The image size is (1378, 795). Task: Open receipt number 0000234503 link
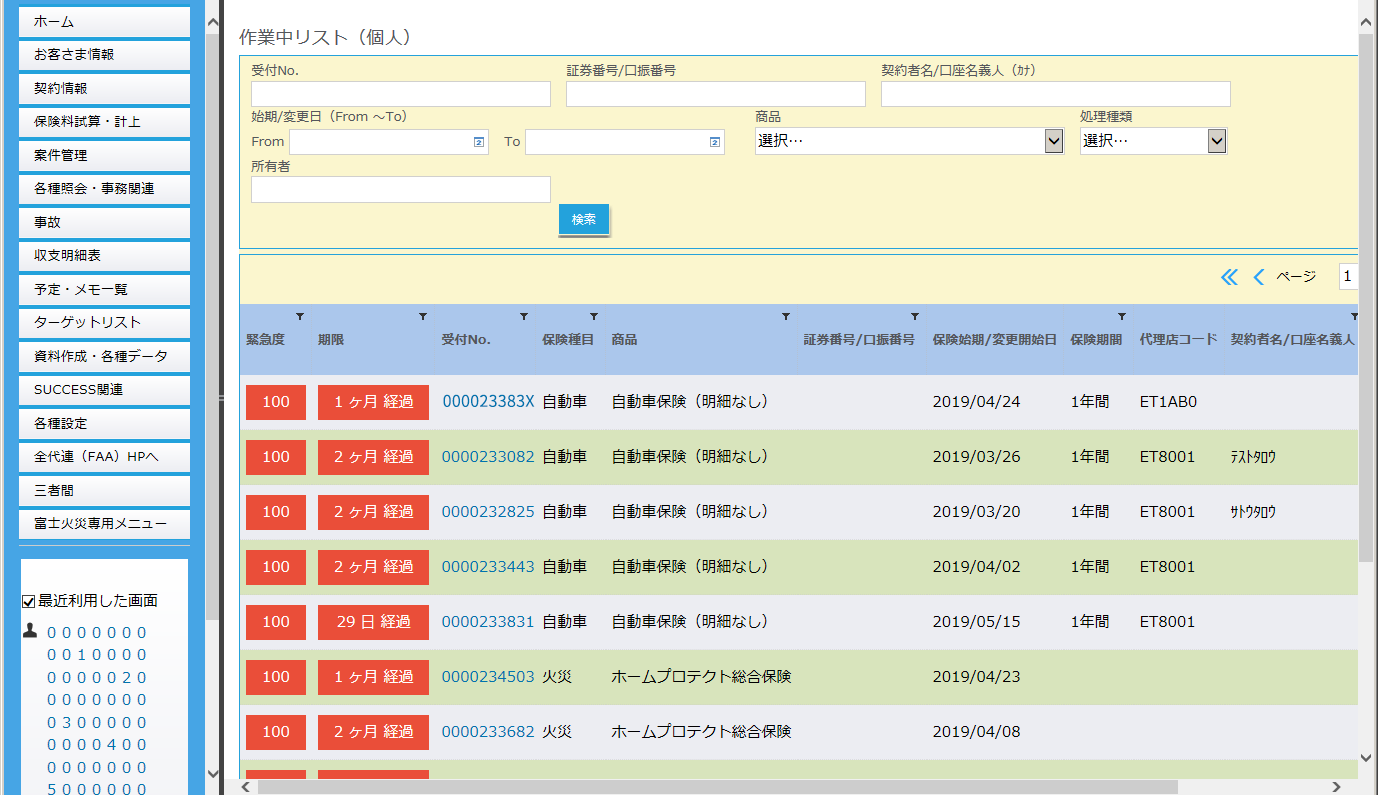click(x=488, y=677)
